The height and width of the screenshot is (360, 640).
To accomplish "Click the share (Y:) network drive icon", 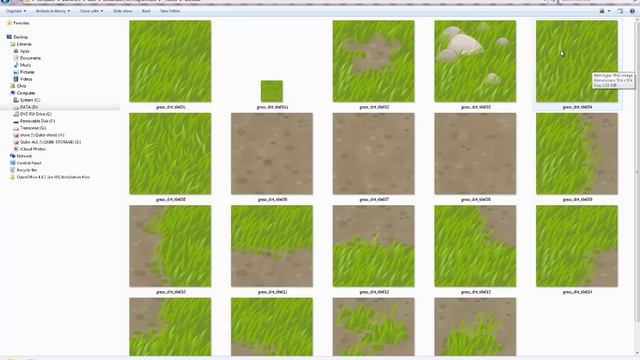I will pyautogui.click(x=16, y=135).
